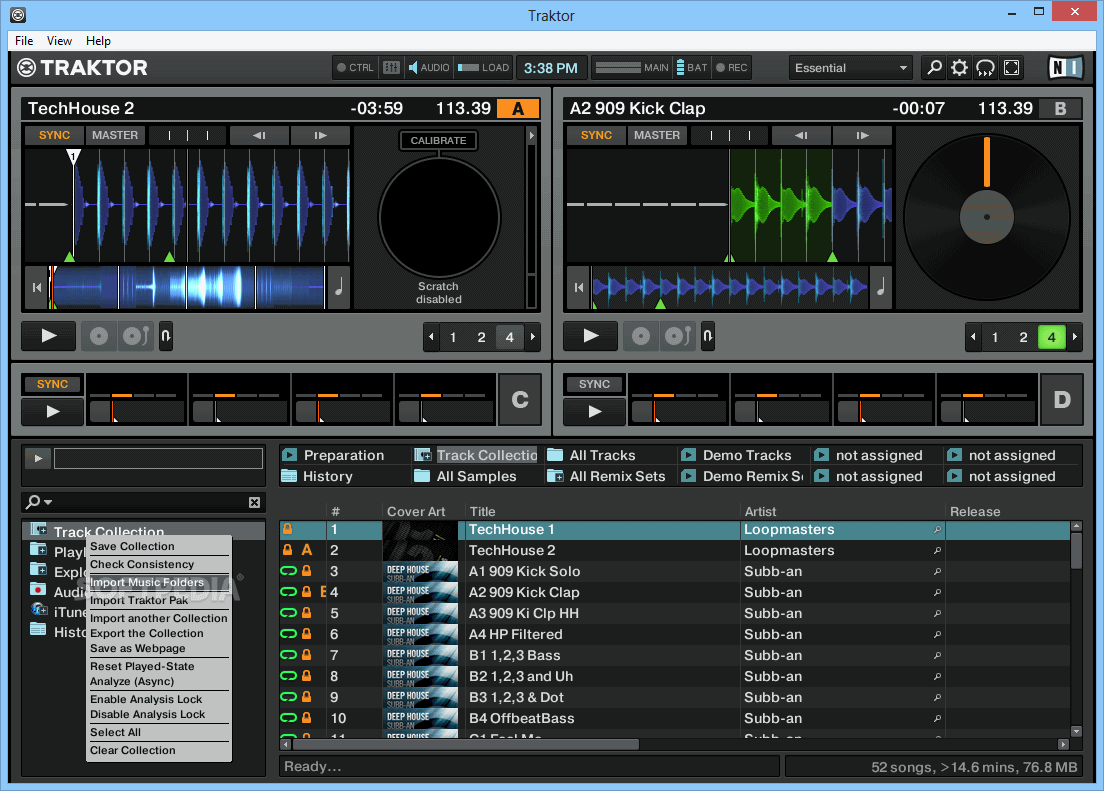This screenshot has width=1104, height=791.
Task: Select loop size 4 on Deck A
Action: [x=510, y=337]
